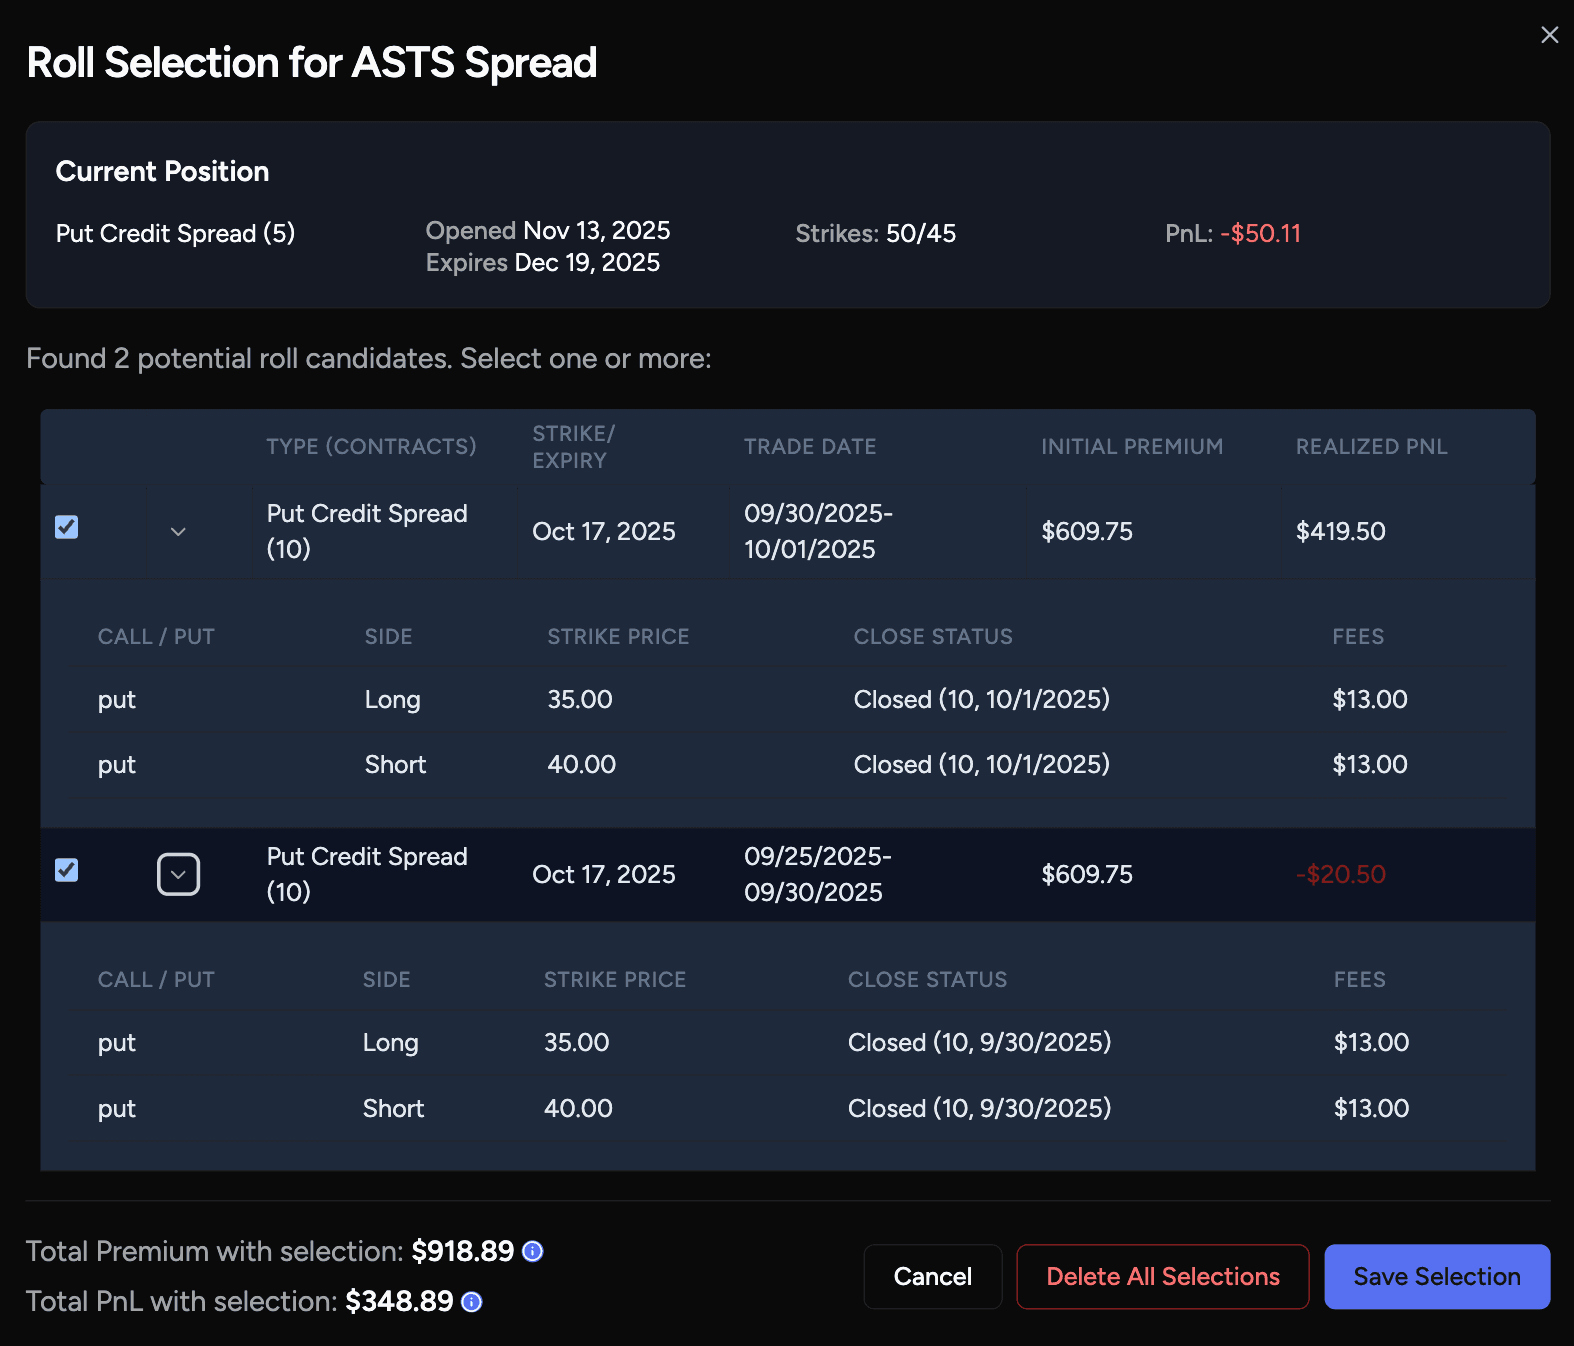This screenshot has width=1574, height=1346.
Task: Click info icon beside Total Premium
Action: 533,1251
